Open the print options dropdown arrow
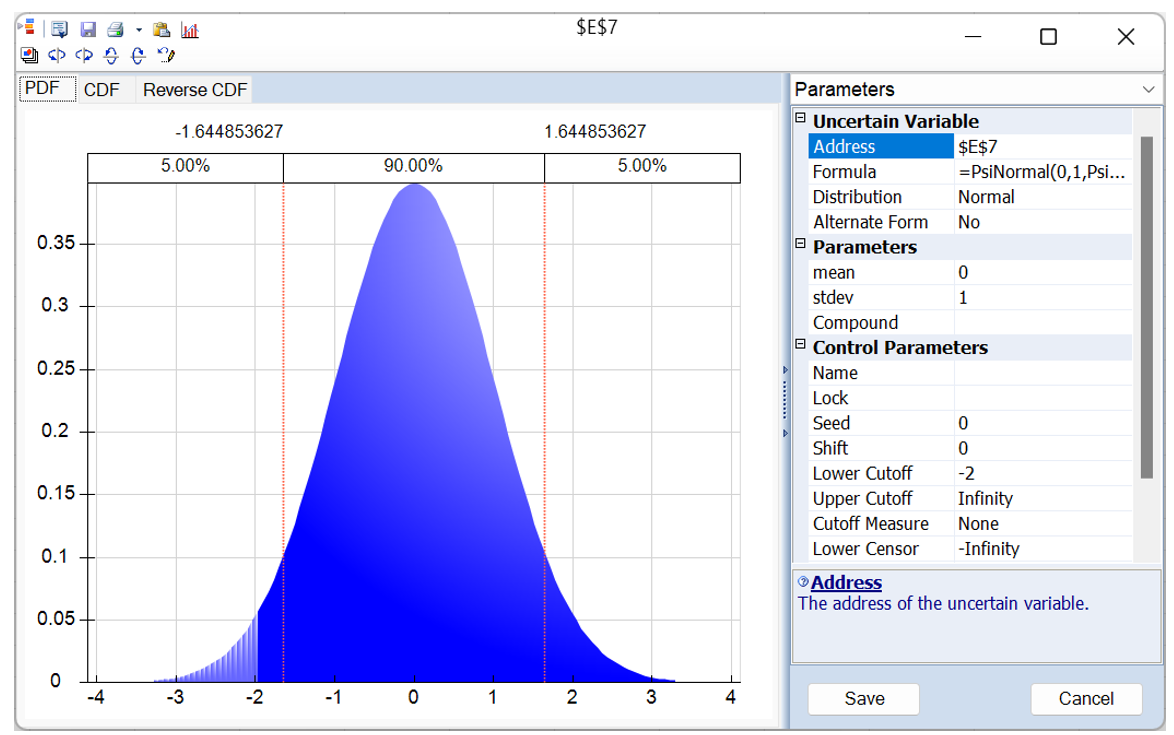 point(138,31)
